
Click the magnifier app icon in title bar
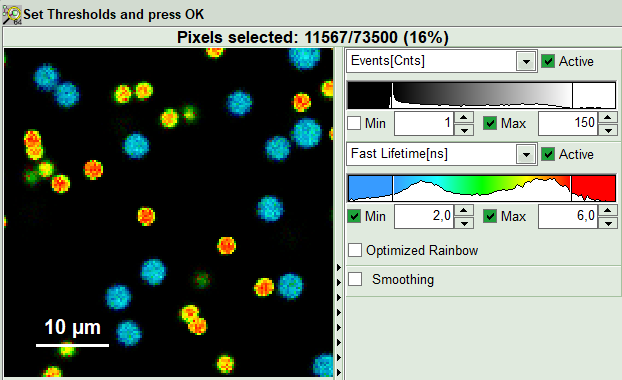click(12, 15)
